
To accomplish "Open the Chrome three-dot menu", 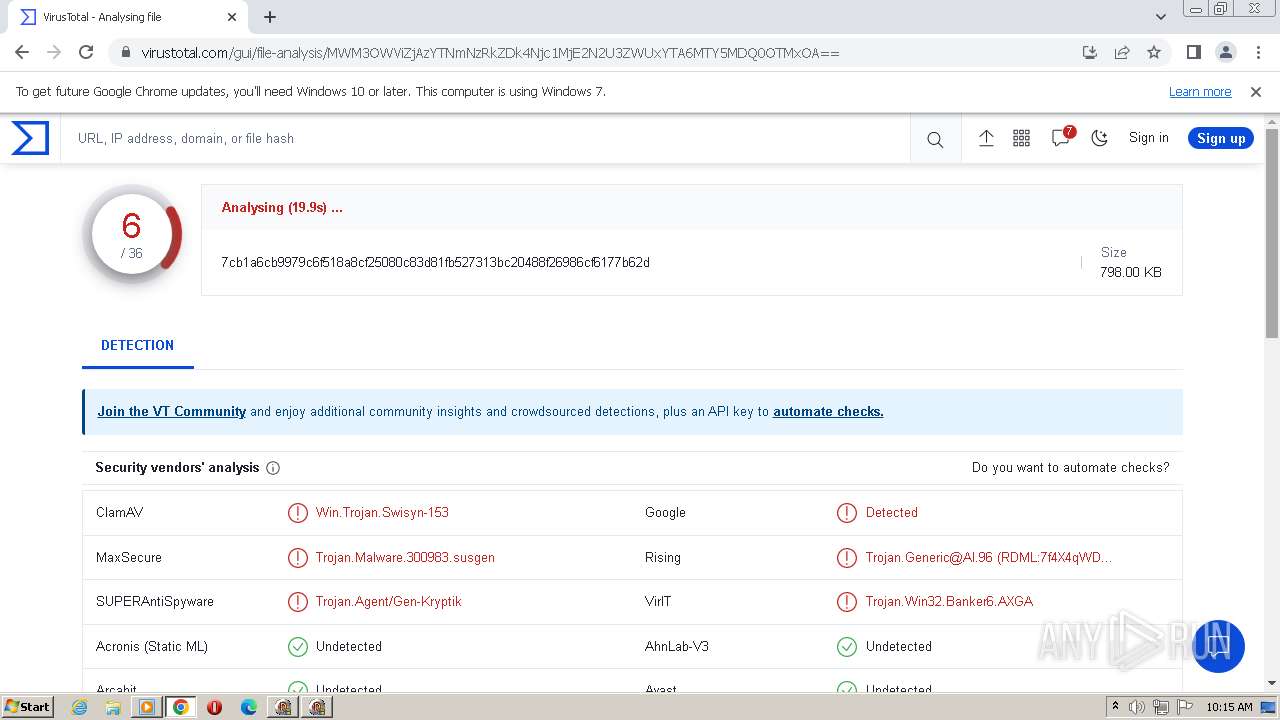I will 1257,52.
